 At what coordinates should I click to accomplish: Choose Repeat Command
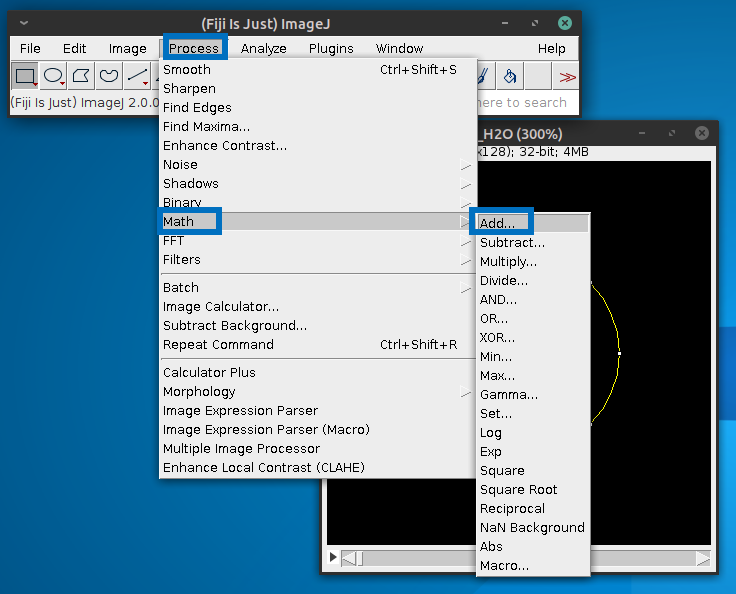pyautogui.click(x=318, y=345)
